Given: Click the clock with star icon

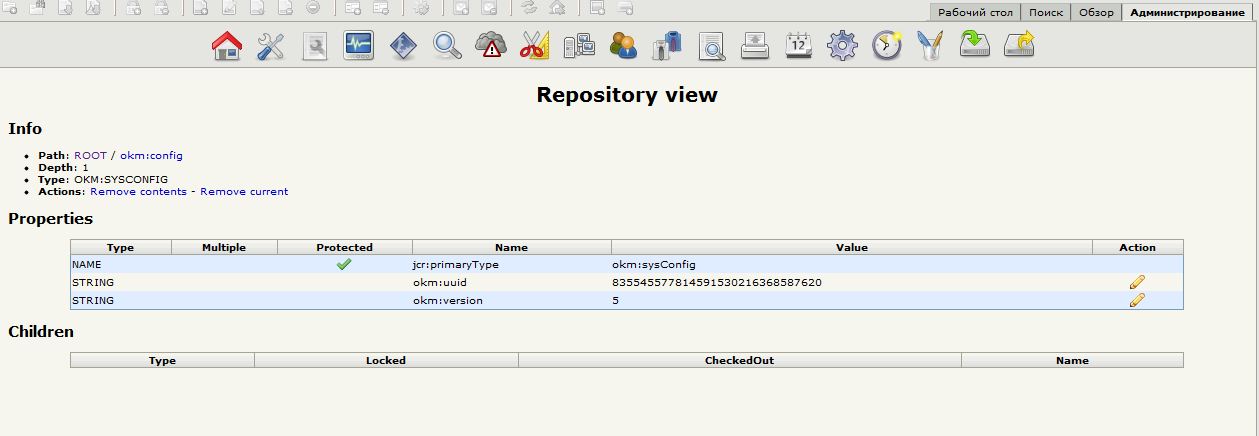Looking at the screenshot, I should click(887, 46).
